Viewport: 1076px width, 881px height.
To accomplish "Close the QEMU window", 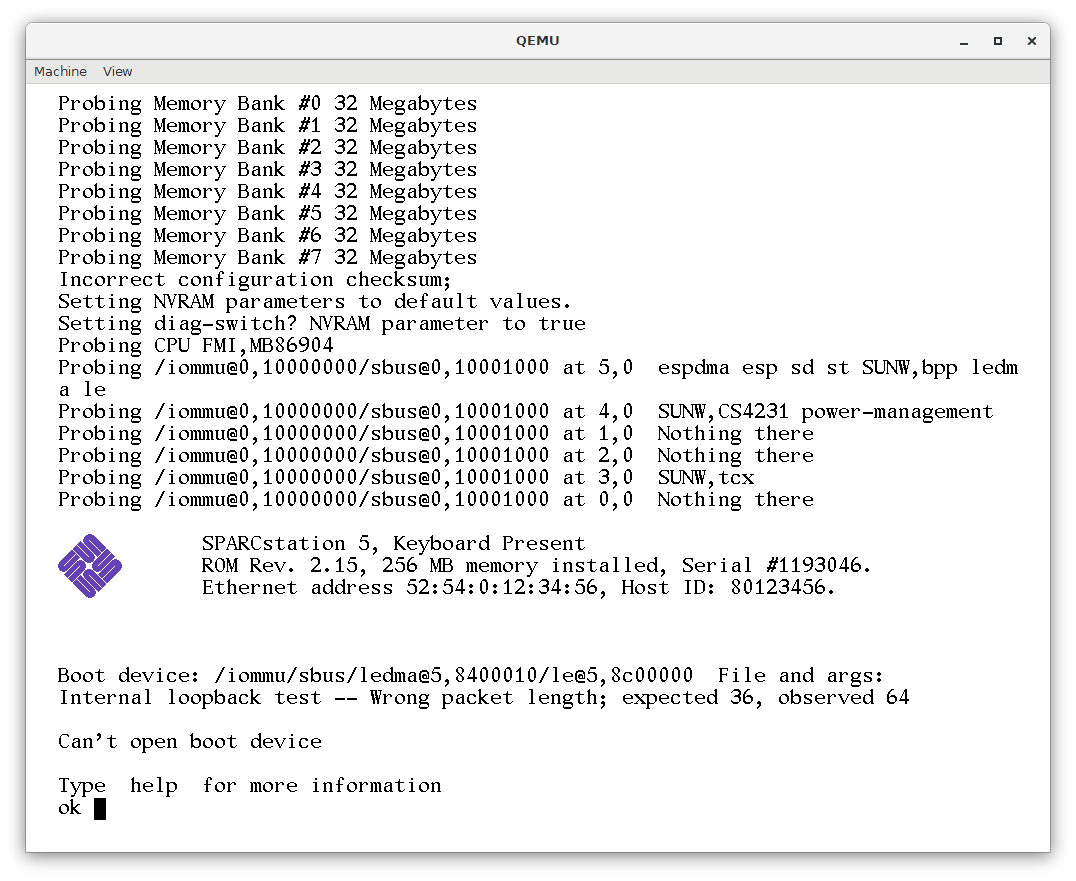I will tap(1028, 41).
